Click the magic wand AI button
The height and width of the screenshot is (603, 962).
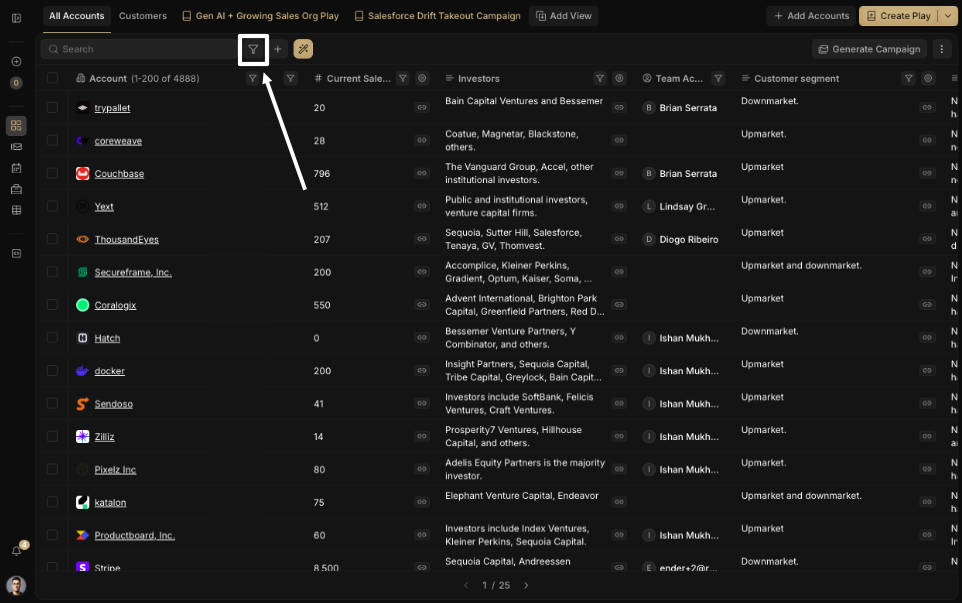[x=303, y=49]
